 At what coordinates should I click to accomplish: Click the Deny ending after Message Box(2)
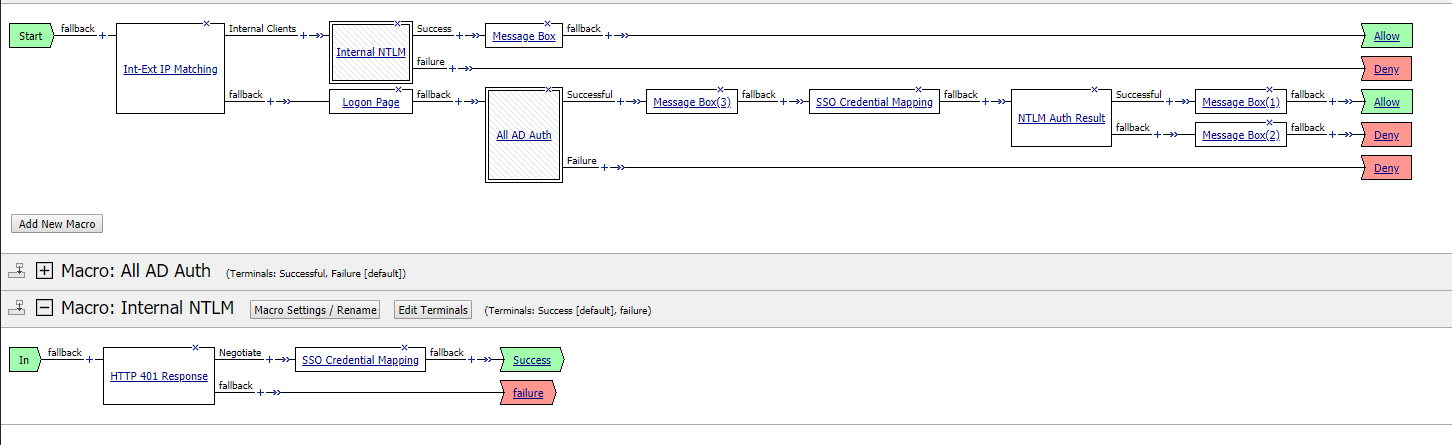click(x=1386, y=135)
